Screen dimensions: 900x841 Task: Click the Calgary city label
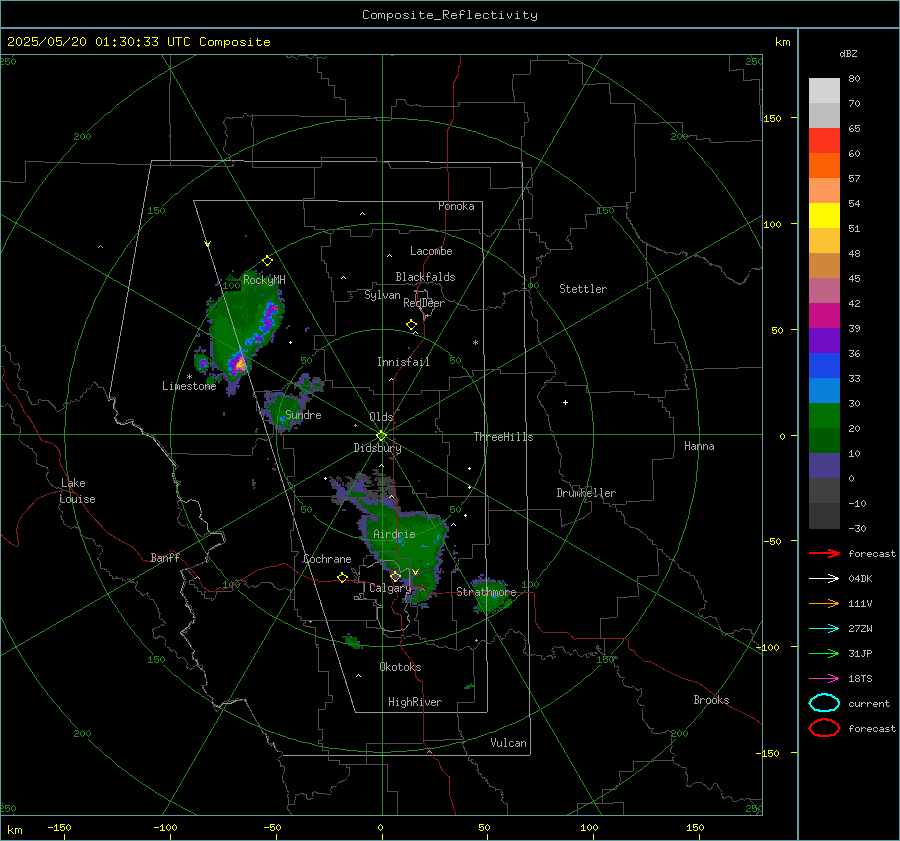(x=390, y=588)
